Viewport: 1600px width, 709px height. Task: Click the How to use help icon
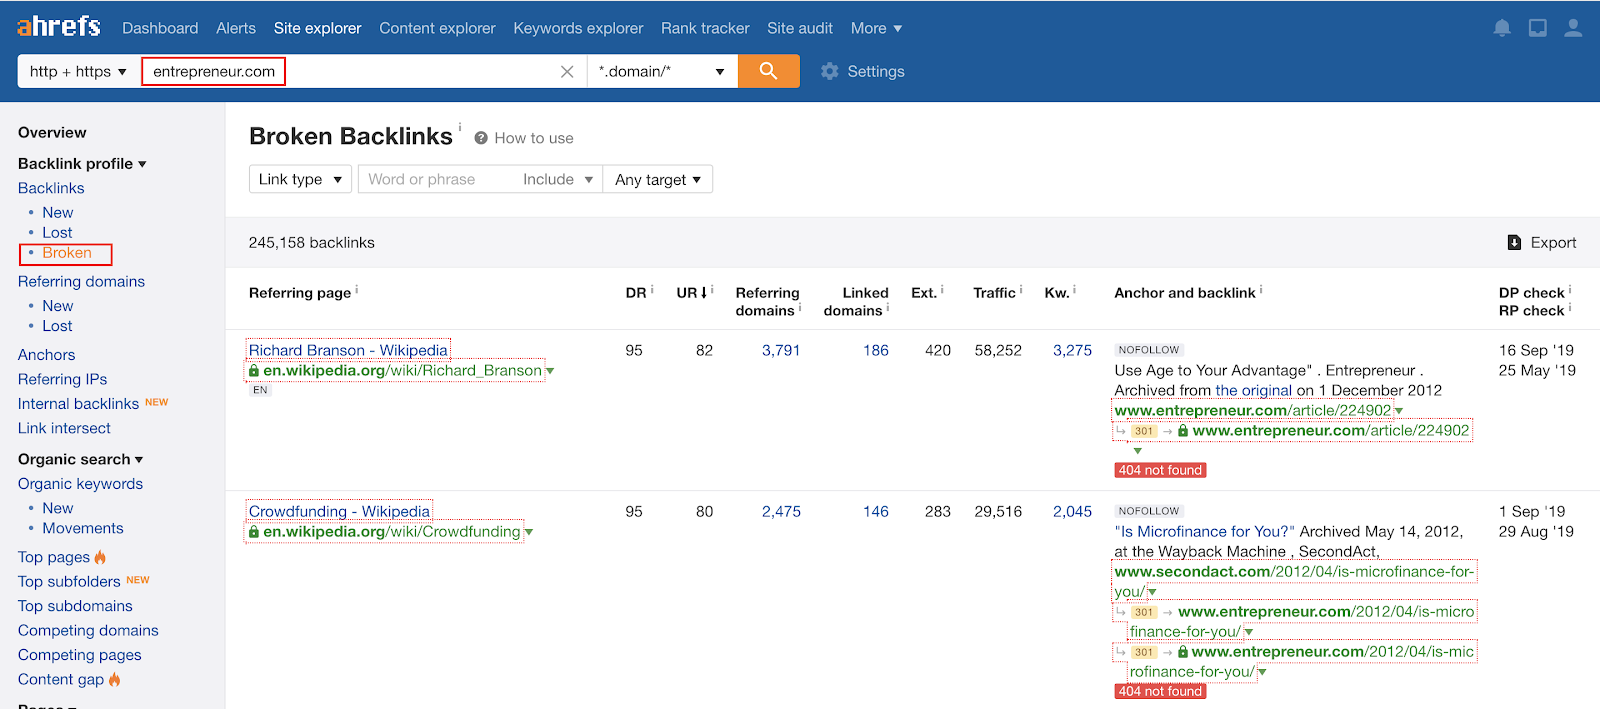coord(481,138)
